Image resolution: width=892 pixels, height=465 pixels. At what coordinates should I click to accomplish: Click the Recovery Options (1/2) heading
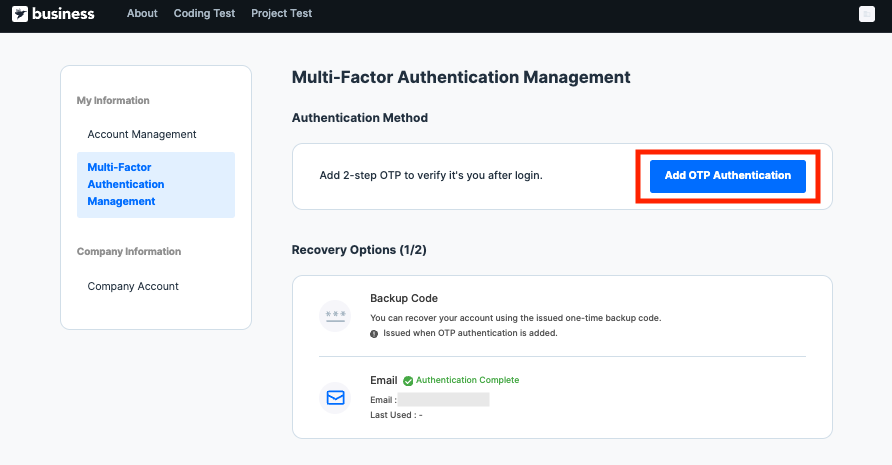tap(359, 249)
